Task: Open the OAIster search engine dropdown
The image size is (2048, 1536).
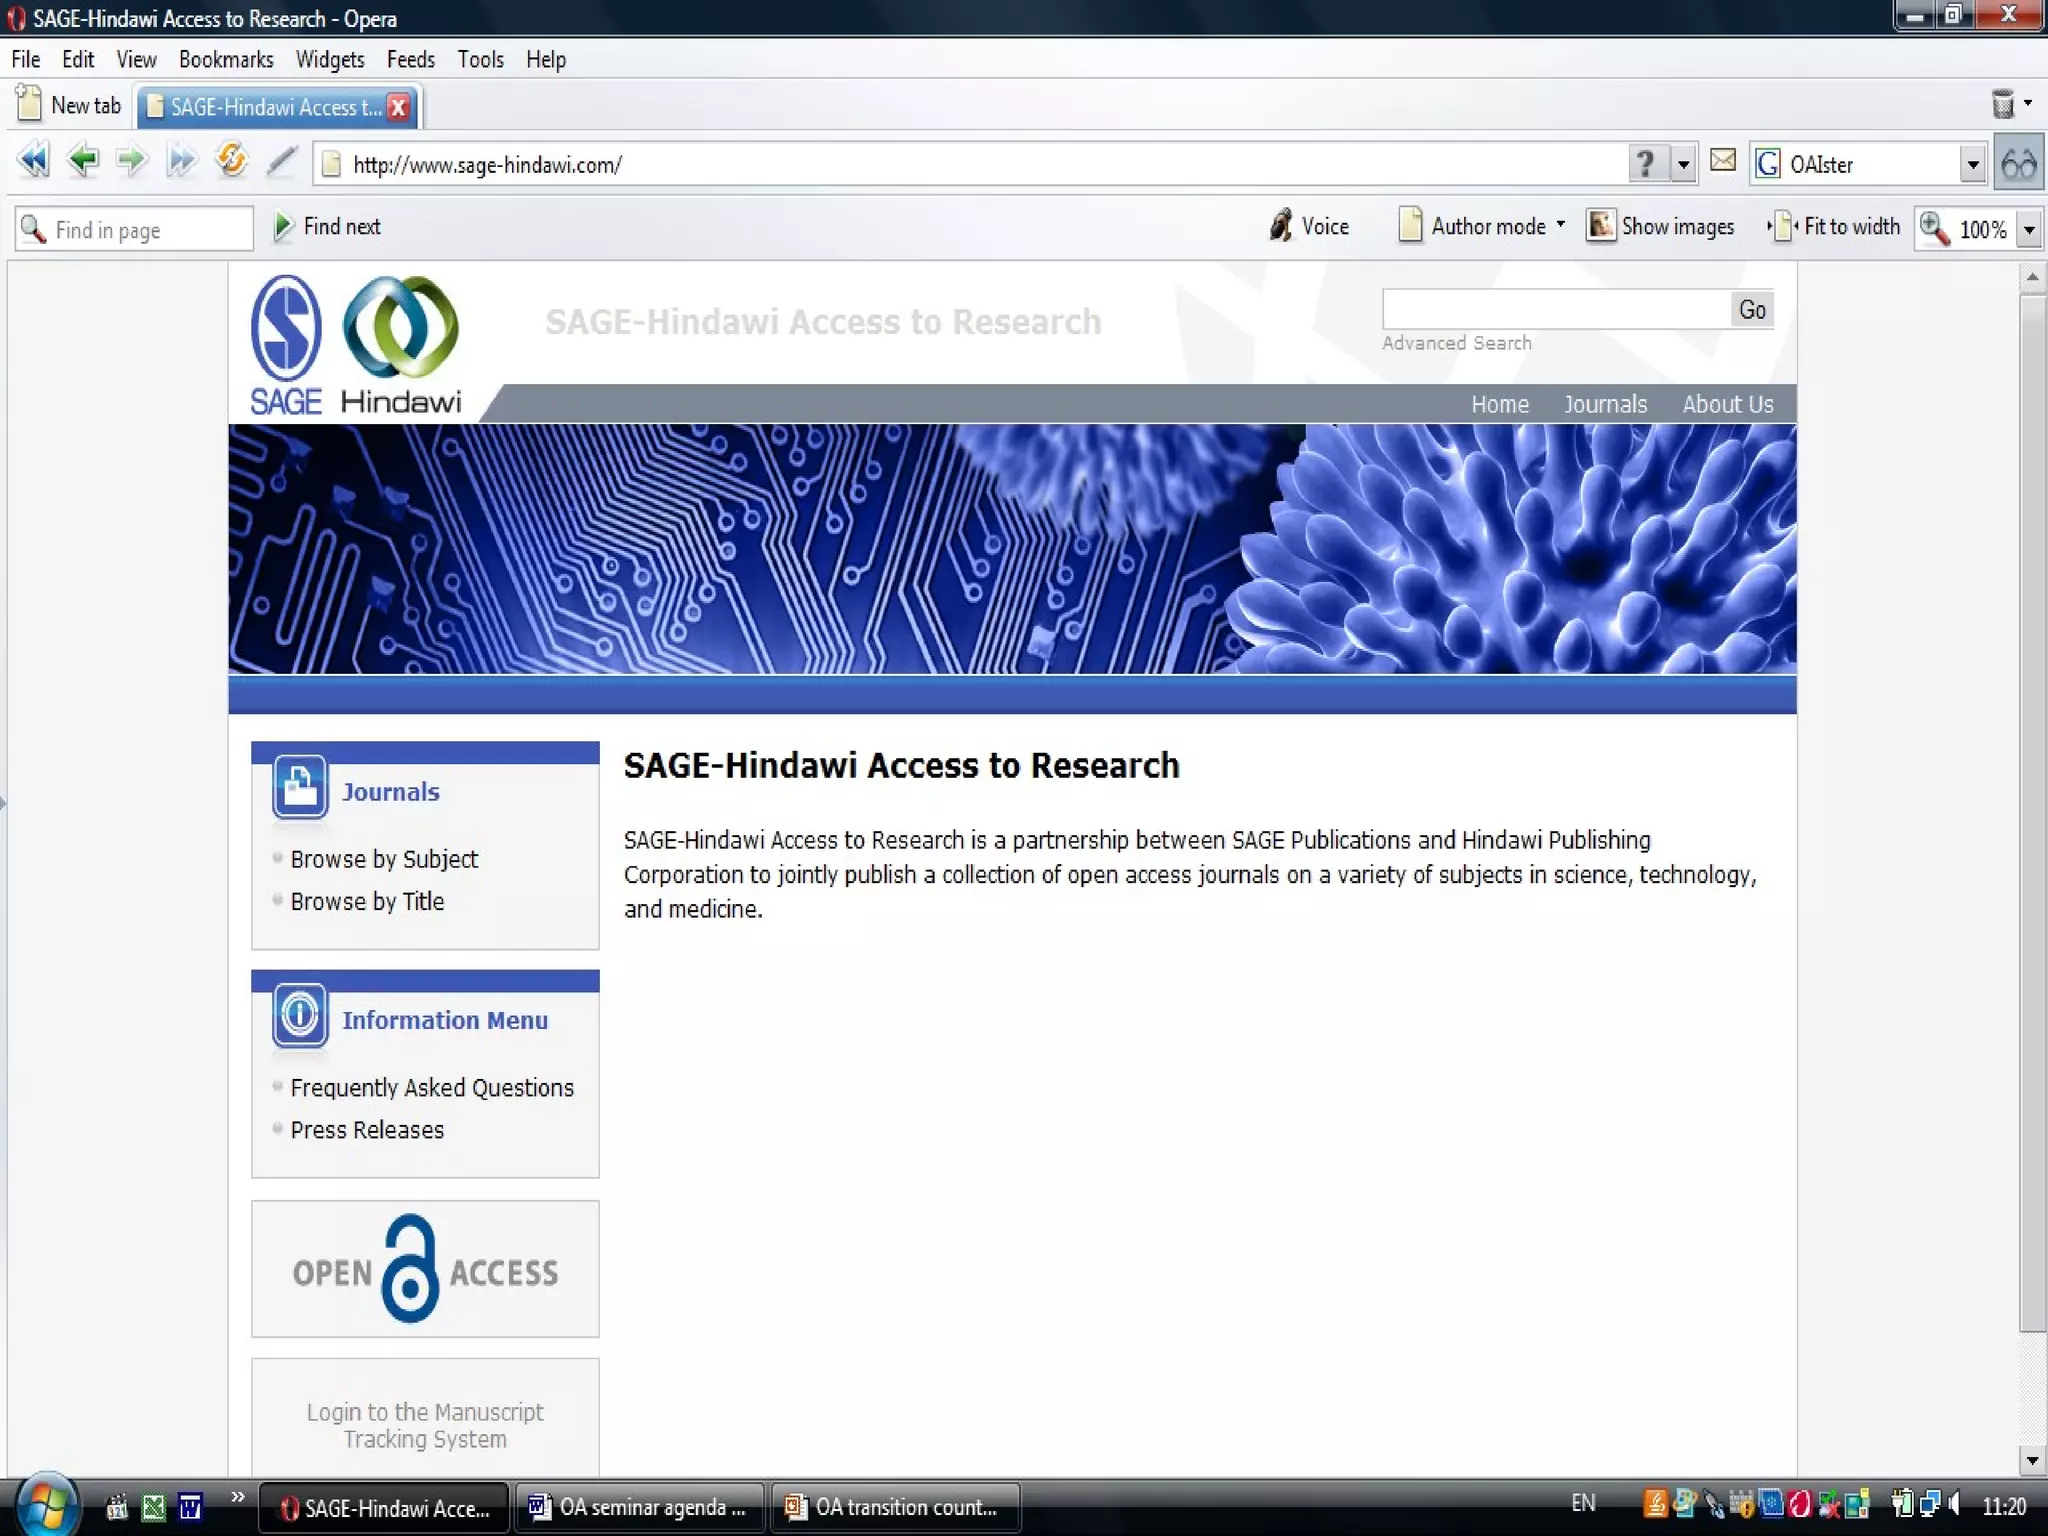Action: point(1972,164)
